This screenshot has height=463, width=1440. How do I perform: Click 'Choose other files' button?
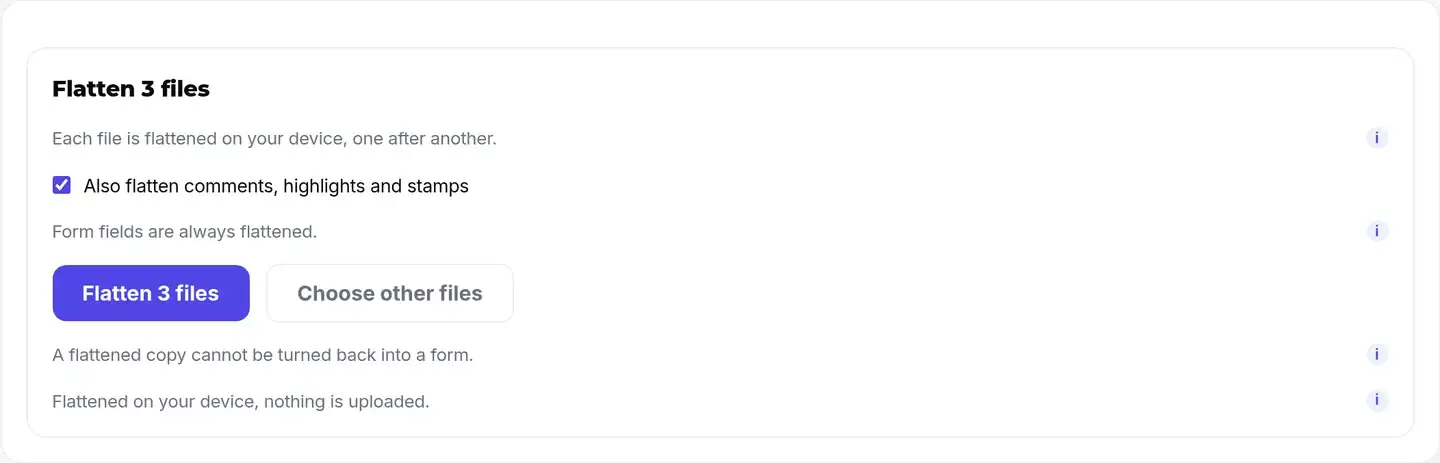(x=390, y=293)
